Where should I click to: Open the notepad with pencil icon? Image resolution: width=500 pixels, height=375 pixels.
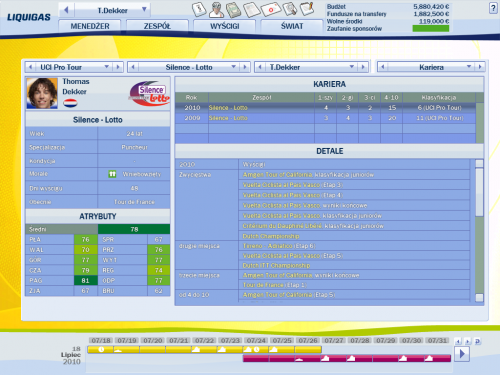click(307, 9)
